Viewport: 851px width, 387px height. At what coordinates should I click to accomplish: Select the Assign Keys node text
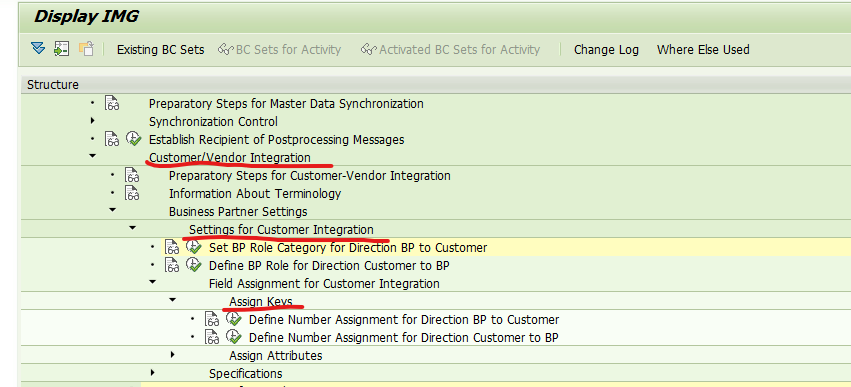coord(261,302)
